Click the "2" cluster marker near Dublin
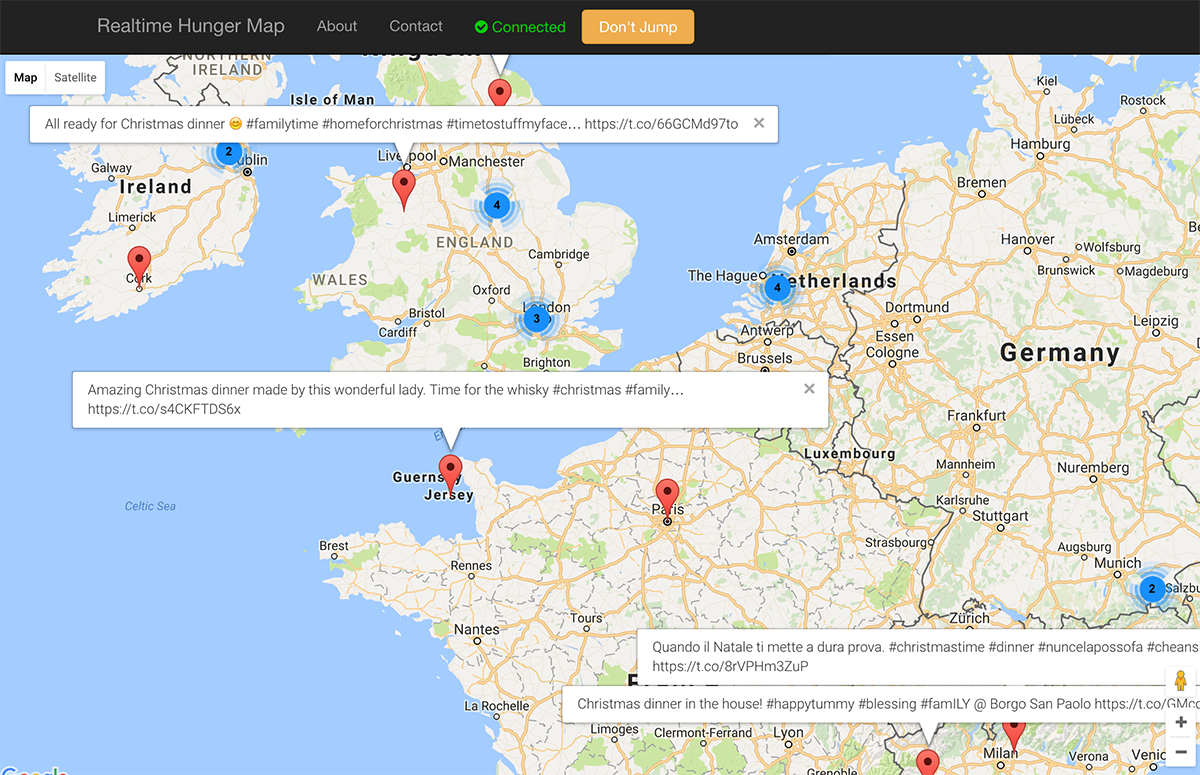 228,152
